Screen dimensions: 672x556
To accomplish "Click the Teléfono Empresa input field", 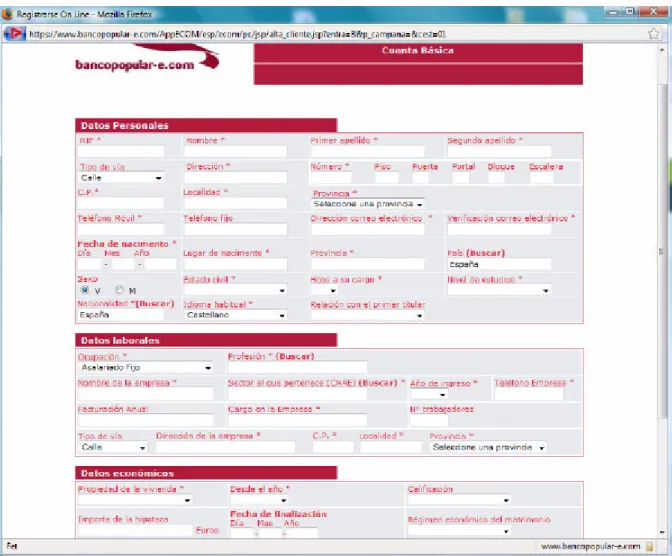I will pyautogui.click(x=529, y=394).
